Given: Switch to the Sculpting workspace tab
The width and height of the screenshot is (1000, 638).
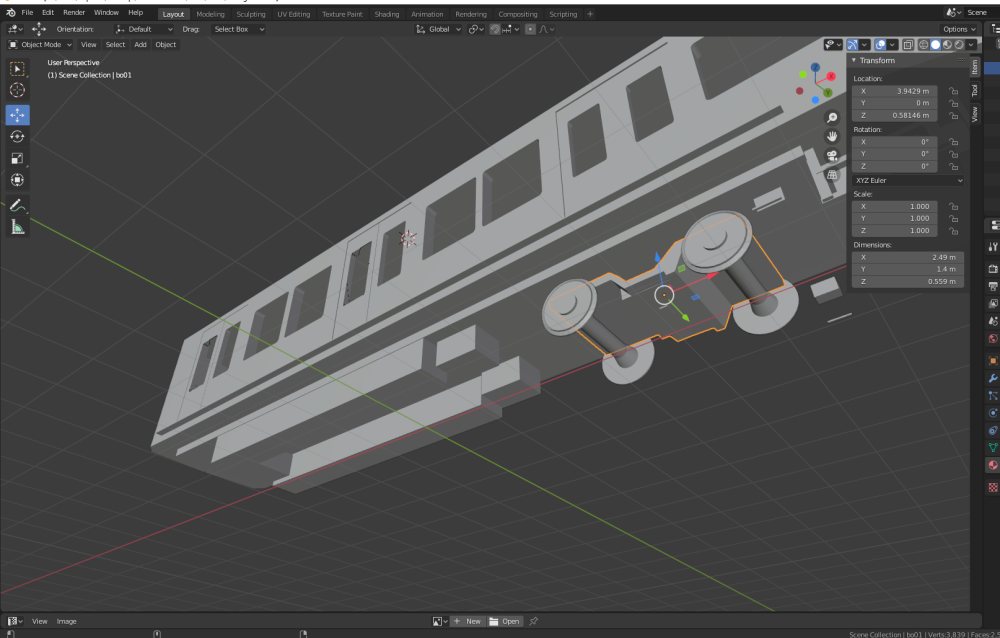Looking at the screenshot, I should pos(250,14).
